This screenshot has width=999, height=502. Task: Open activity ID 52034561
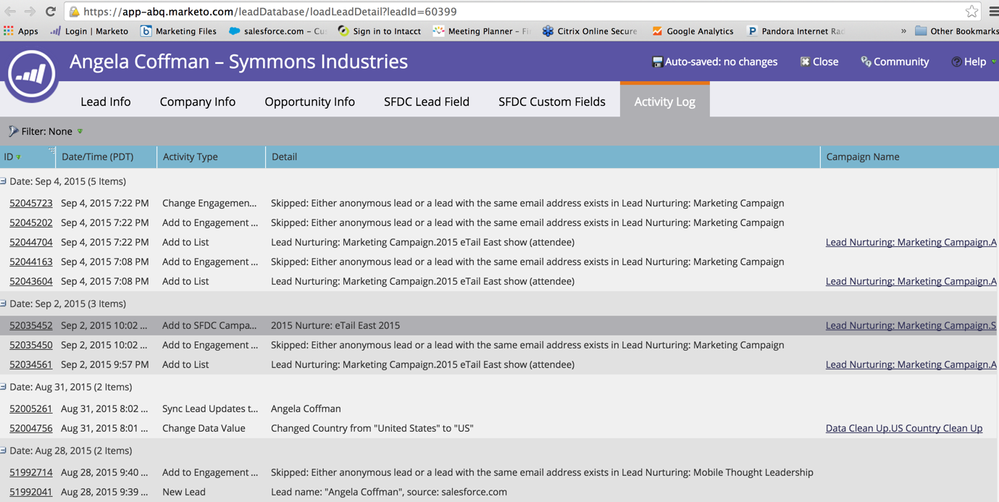[x=31, y=364]
